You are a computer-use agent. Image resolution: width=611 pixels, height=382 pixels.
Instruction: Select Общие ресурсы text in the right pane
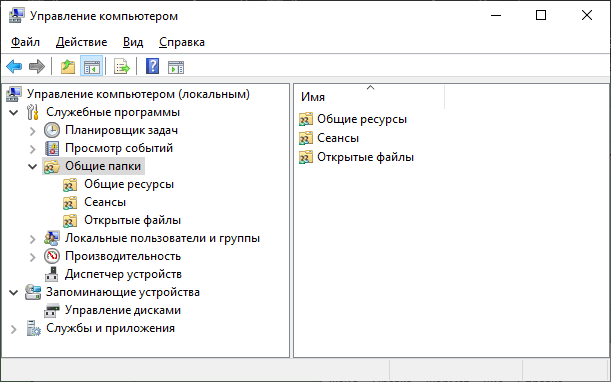pyautogui.click(x=362, y=119)
